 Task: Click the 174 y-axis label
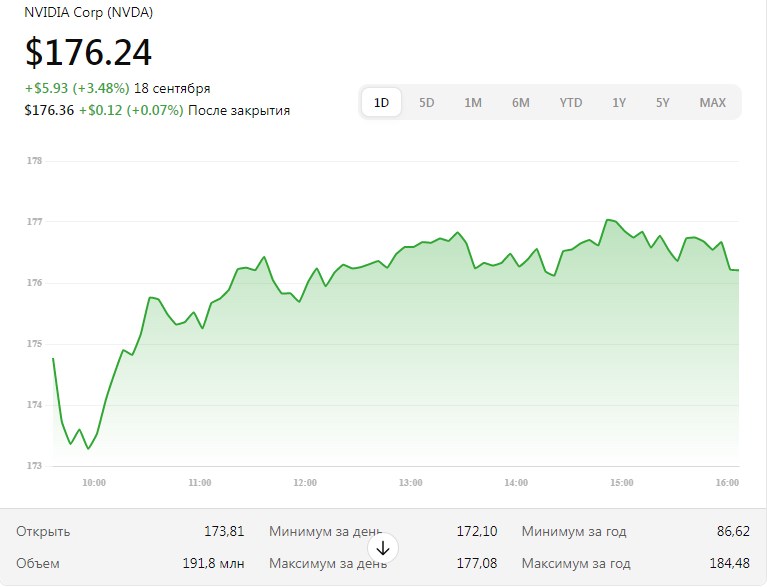click(34, 405)
